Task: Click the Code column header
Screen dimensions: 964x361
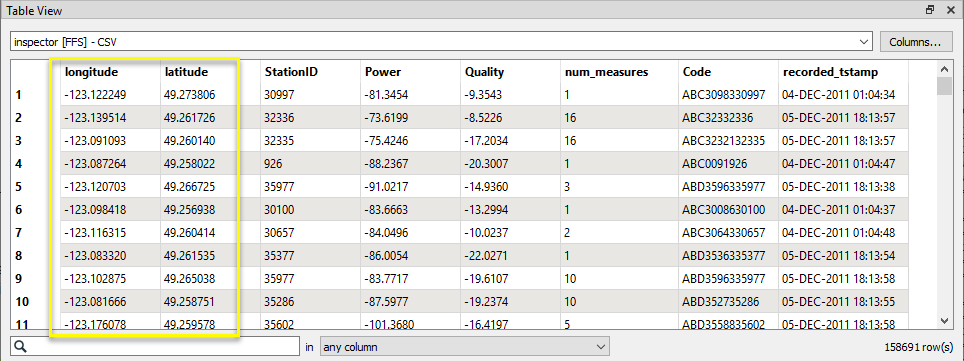Action: pos(729,72)
